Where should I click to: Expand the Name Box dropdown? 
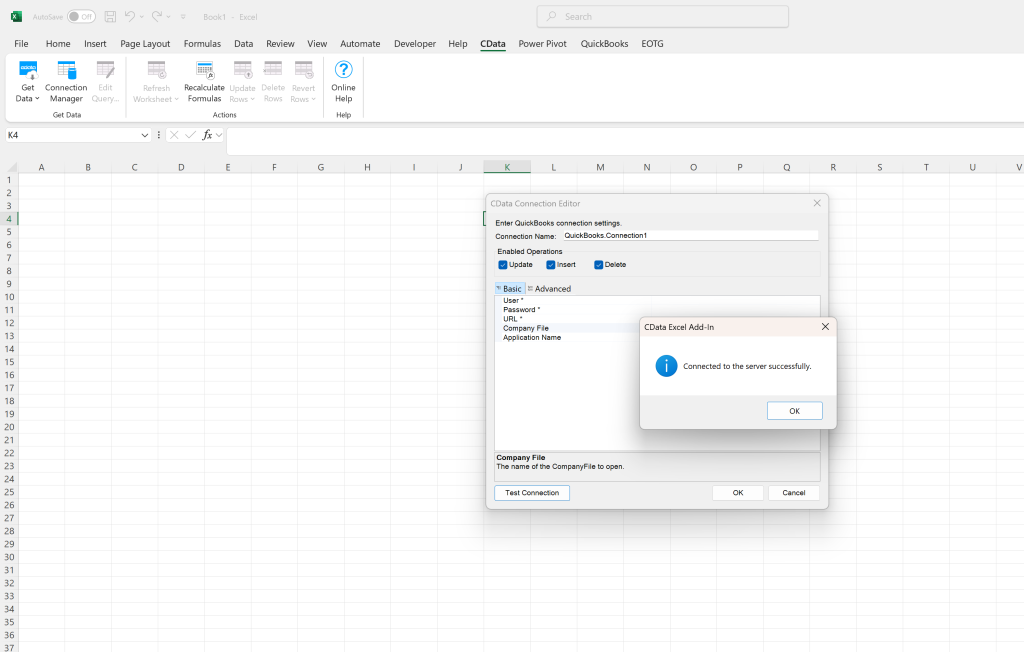click(x=144, y=135)
